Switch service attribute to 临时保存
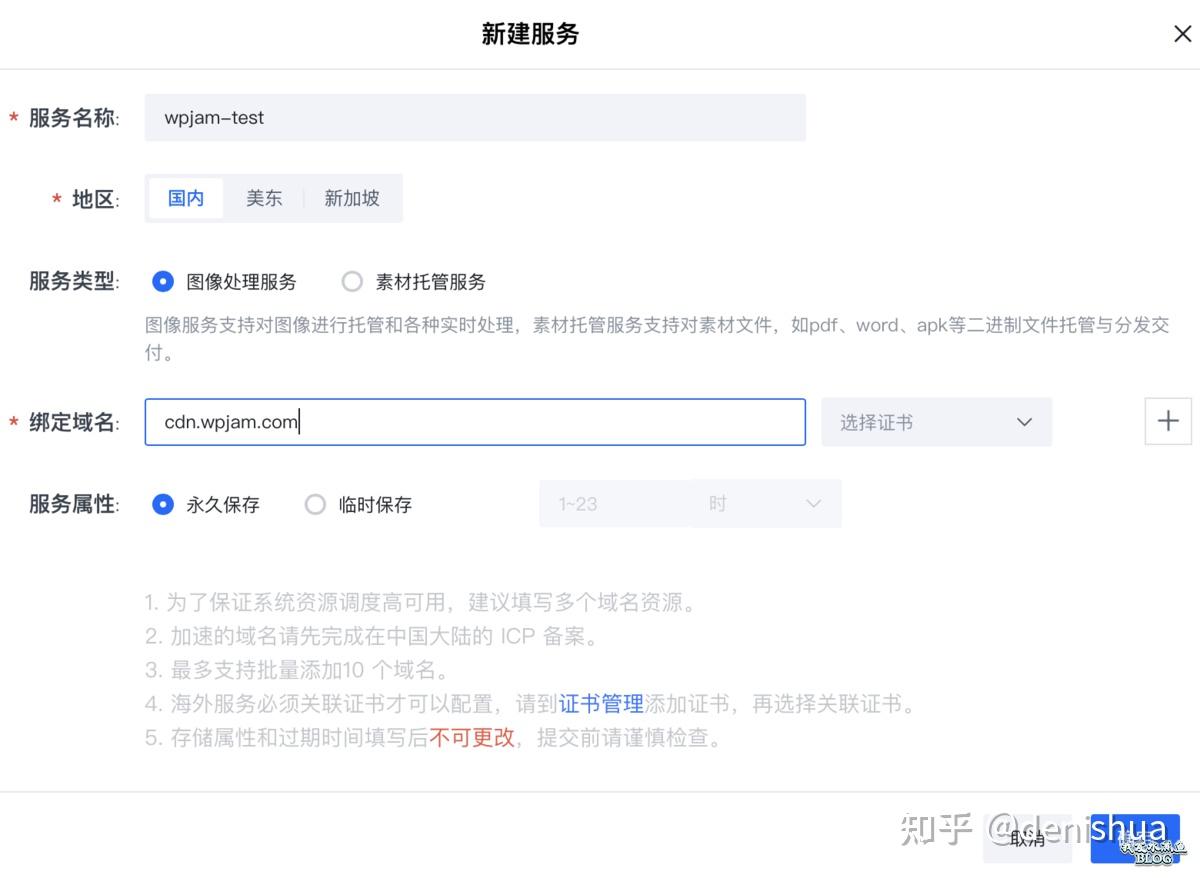Screen dimensions: 1200x878 pos(315,504)
